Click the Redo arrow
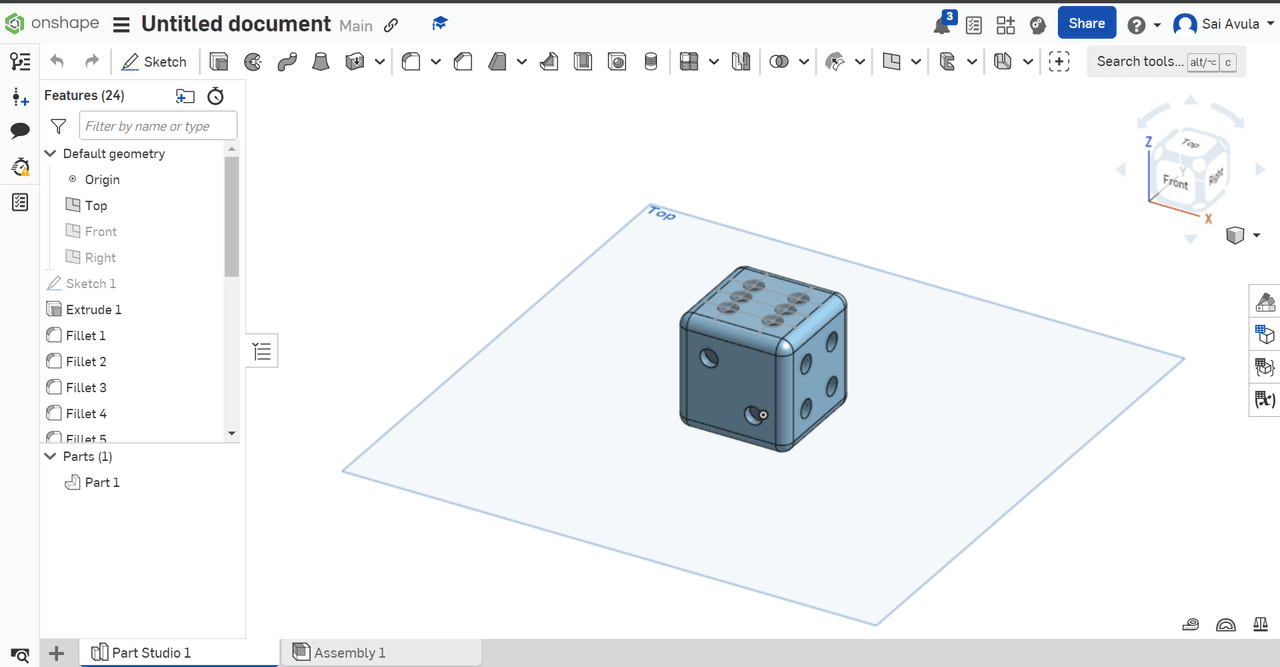The height and width of the screenshot is (667, 1280). click(91, 62)
